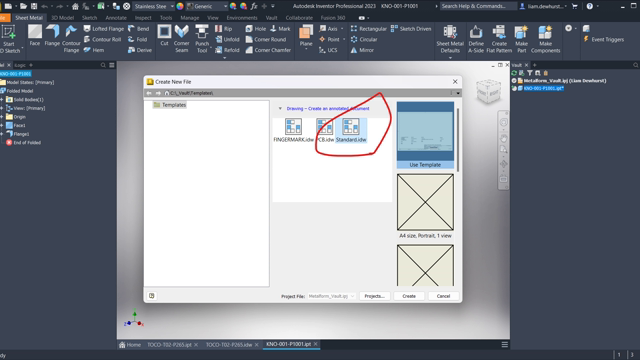Screen dimensions: 640x360
Task: Collapse the Drawing templates section
Action: click(280, 109)
